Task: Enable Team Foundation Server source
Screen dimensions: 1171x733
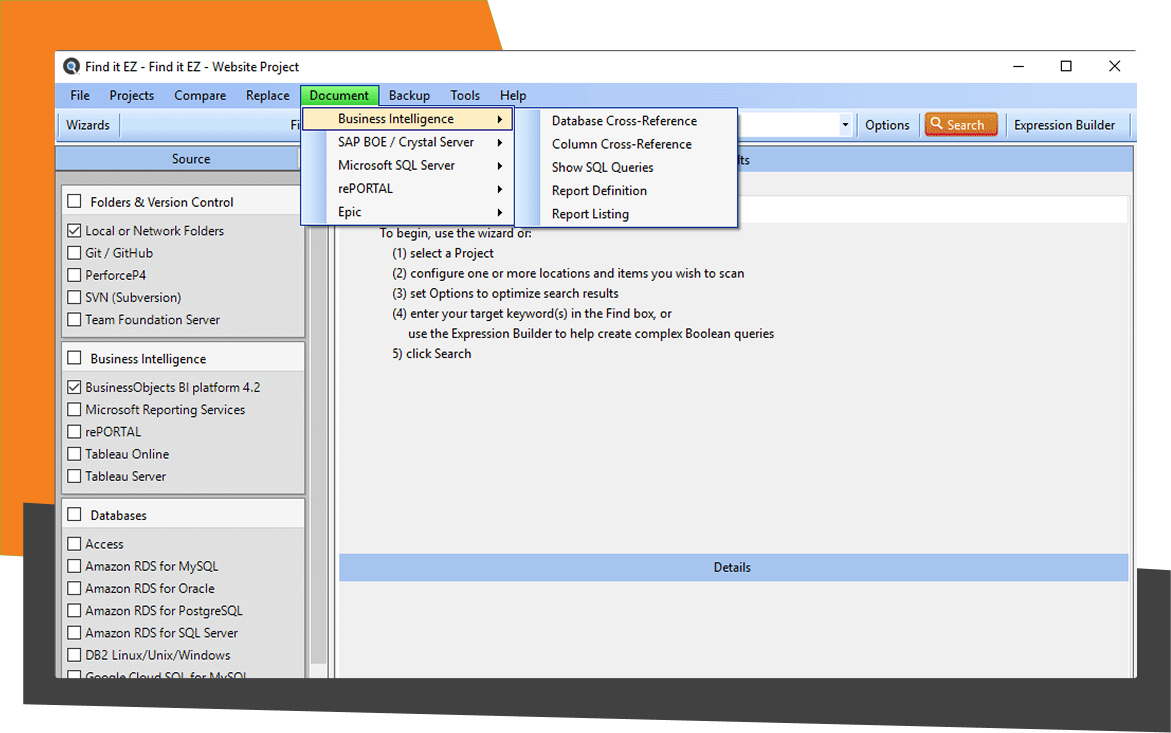Action: (74, 319)
